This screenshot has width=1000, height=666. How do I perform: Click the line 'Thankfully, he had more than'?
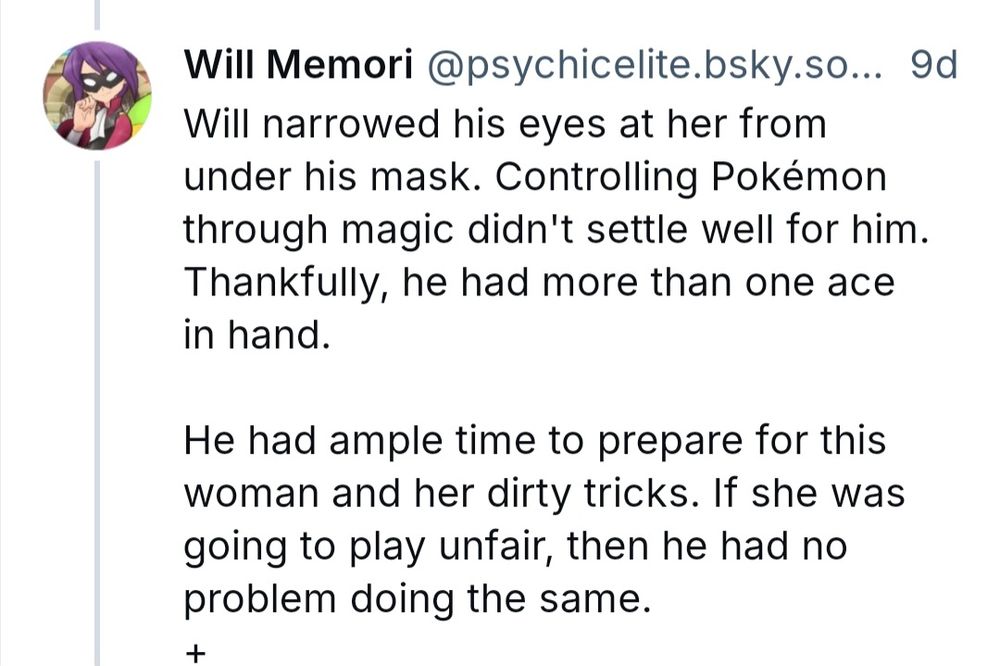point(538,283)
